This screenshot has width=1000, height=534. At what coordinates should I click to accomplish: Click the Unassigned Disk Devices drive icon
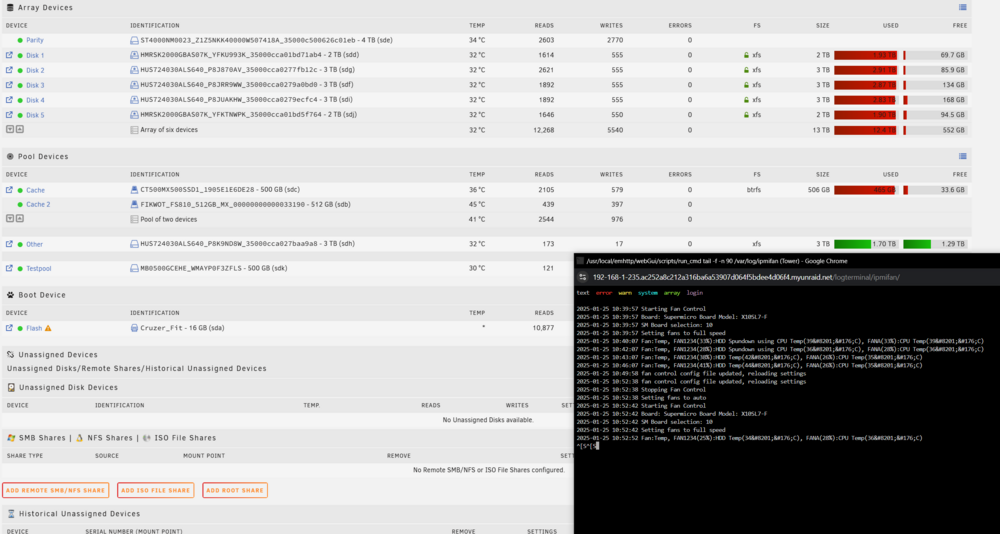11,387
